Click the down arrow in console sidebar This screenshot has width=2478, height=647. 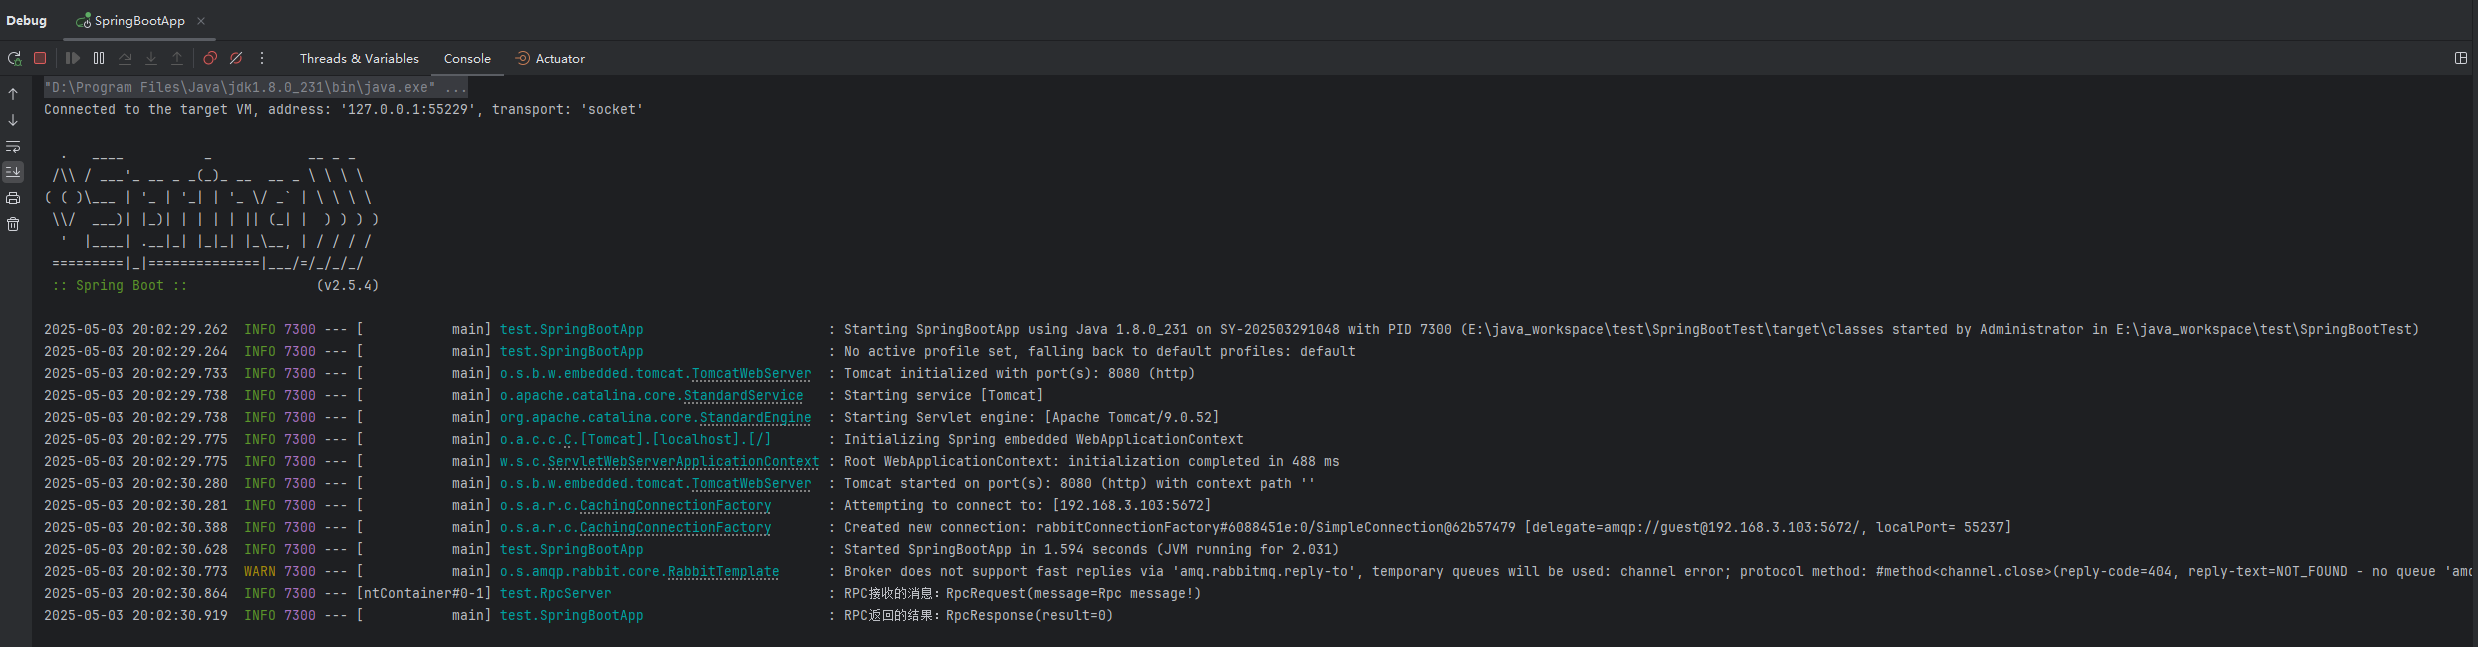[13, 120]
